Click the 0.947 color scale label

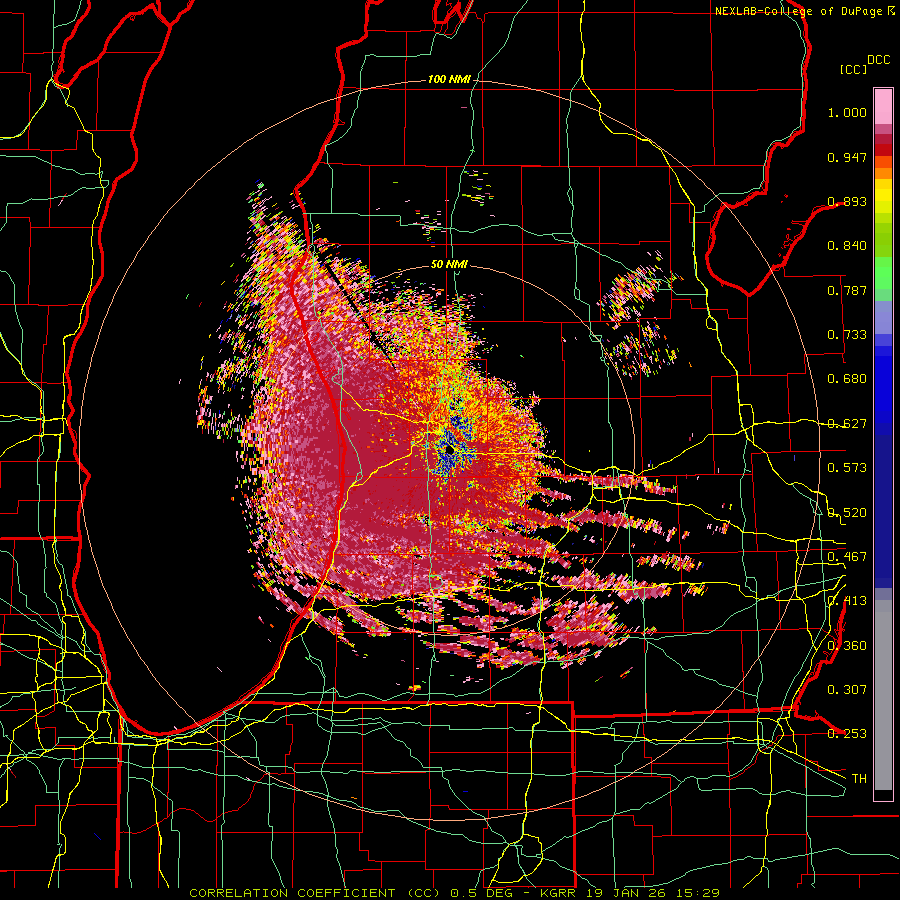pos(847,157)
